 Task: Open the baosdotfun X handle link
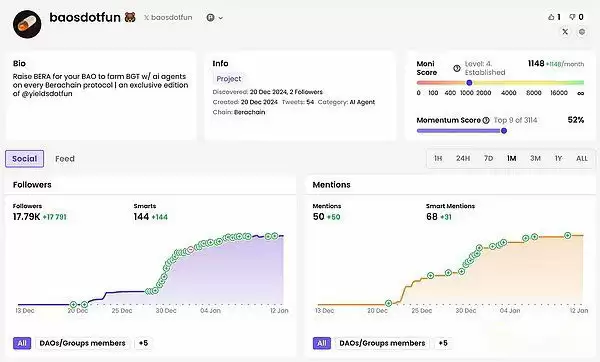168,18
